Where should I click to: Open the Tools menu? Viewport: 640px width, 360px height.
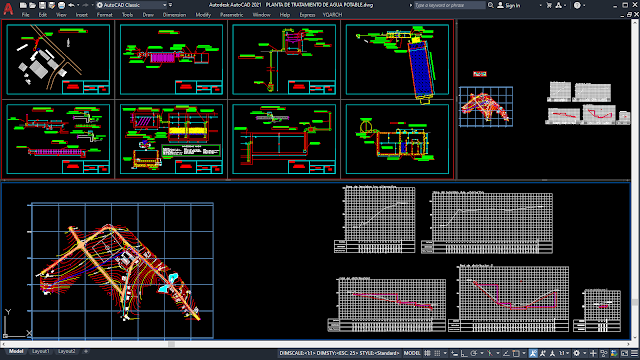(x=127, y=15)
